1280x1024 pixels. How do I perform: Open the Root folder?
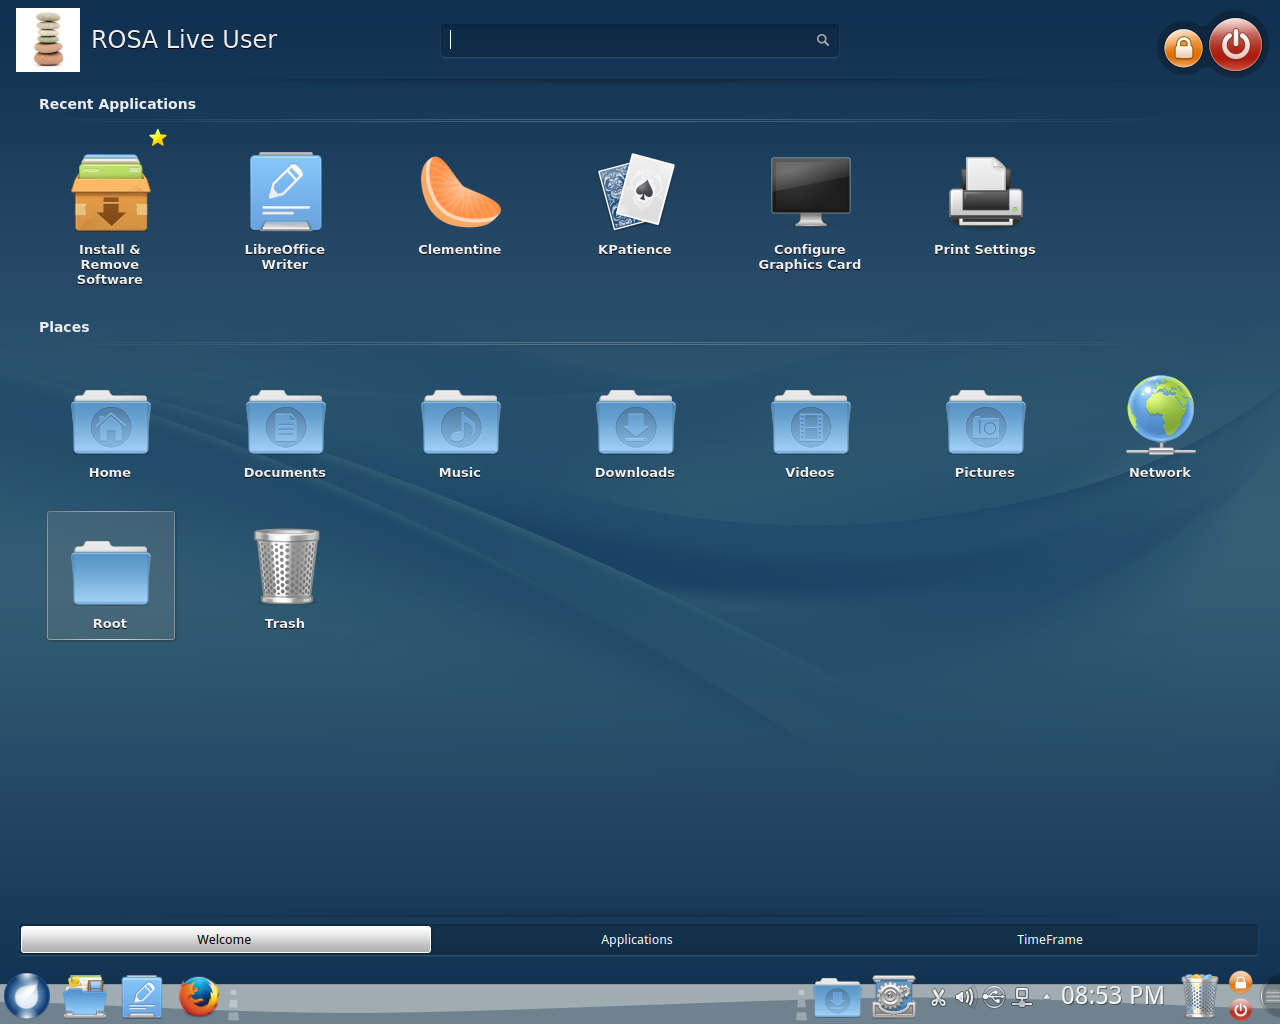[111, 575]
